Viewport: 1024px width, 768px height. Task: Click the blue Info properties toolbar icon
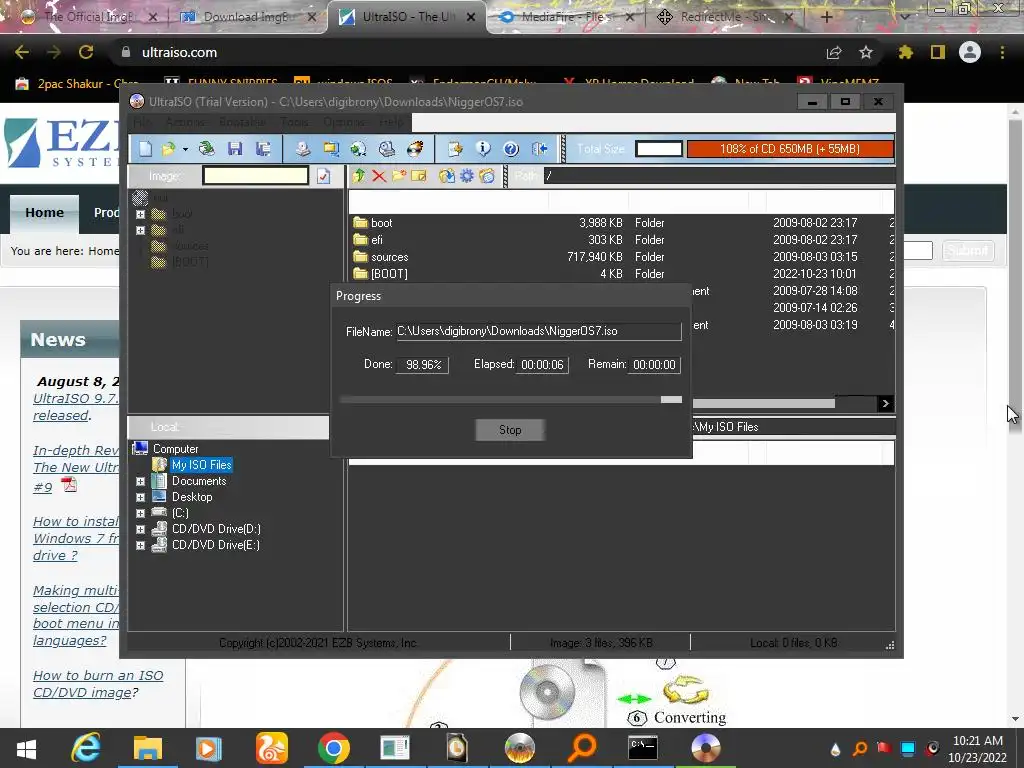click(x=483, y=149)
